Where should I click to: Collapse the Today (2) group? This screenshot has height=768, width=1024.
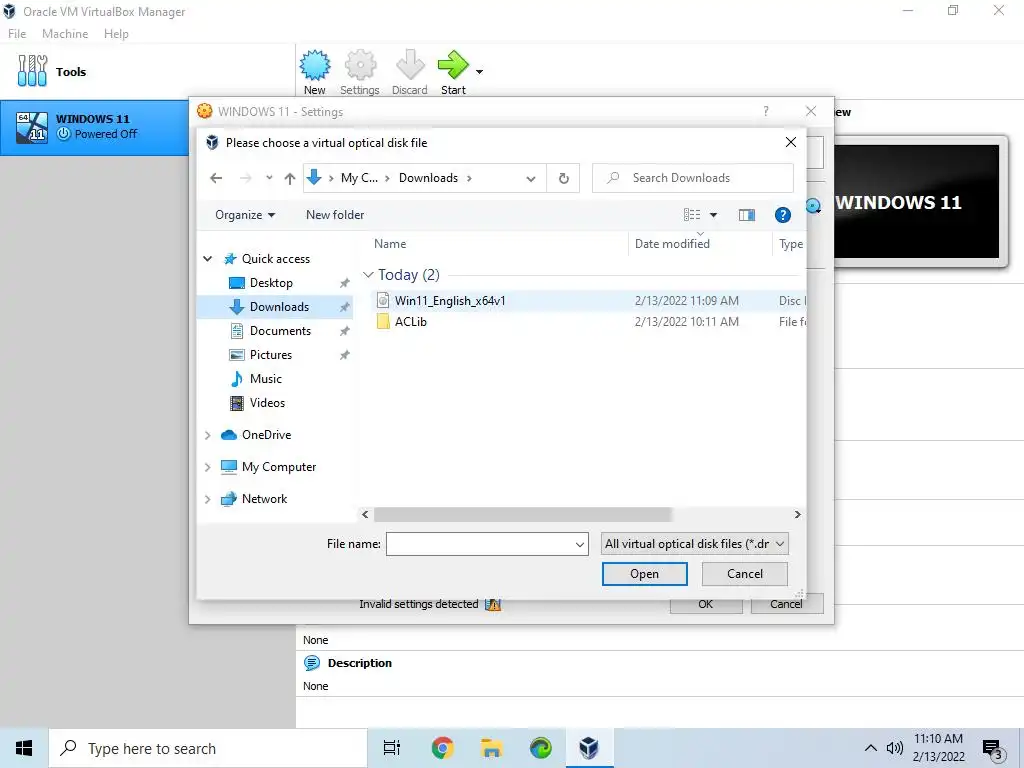368,275
